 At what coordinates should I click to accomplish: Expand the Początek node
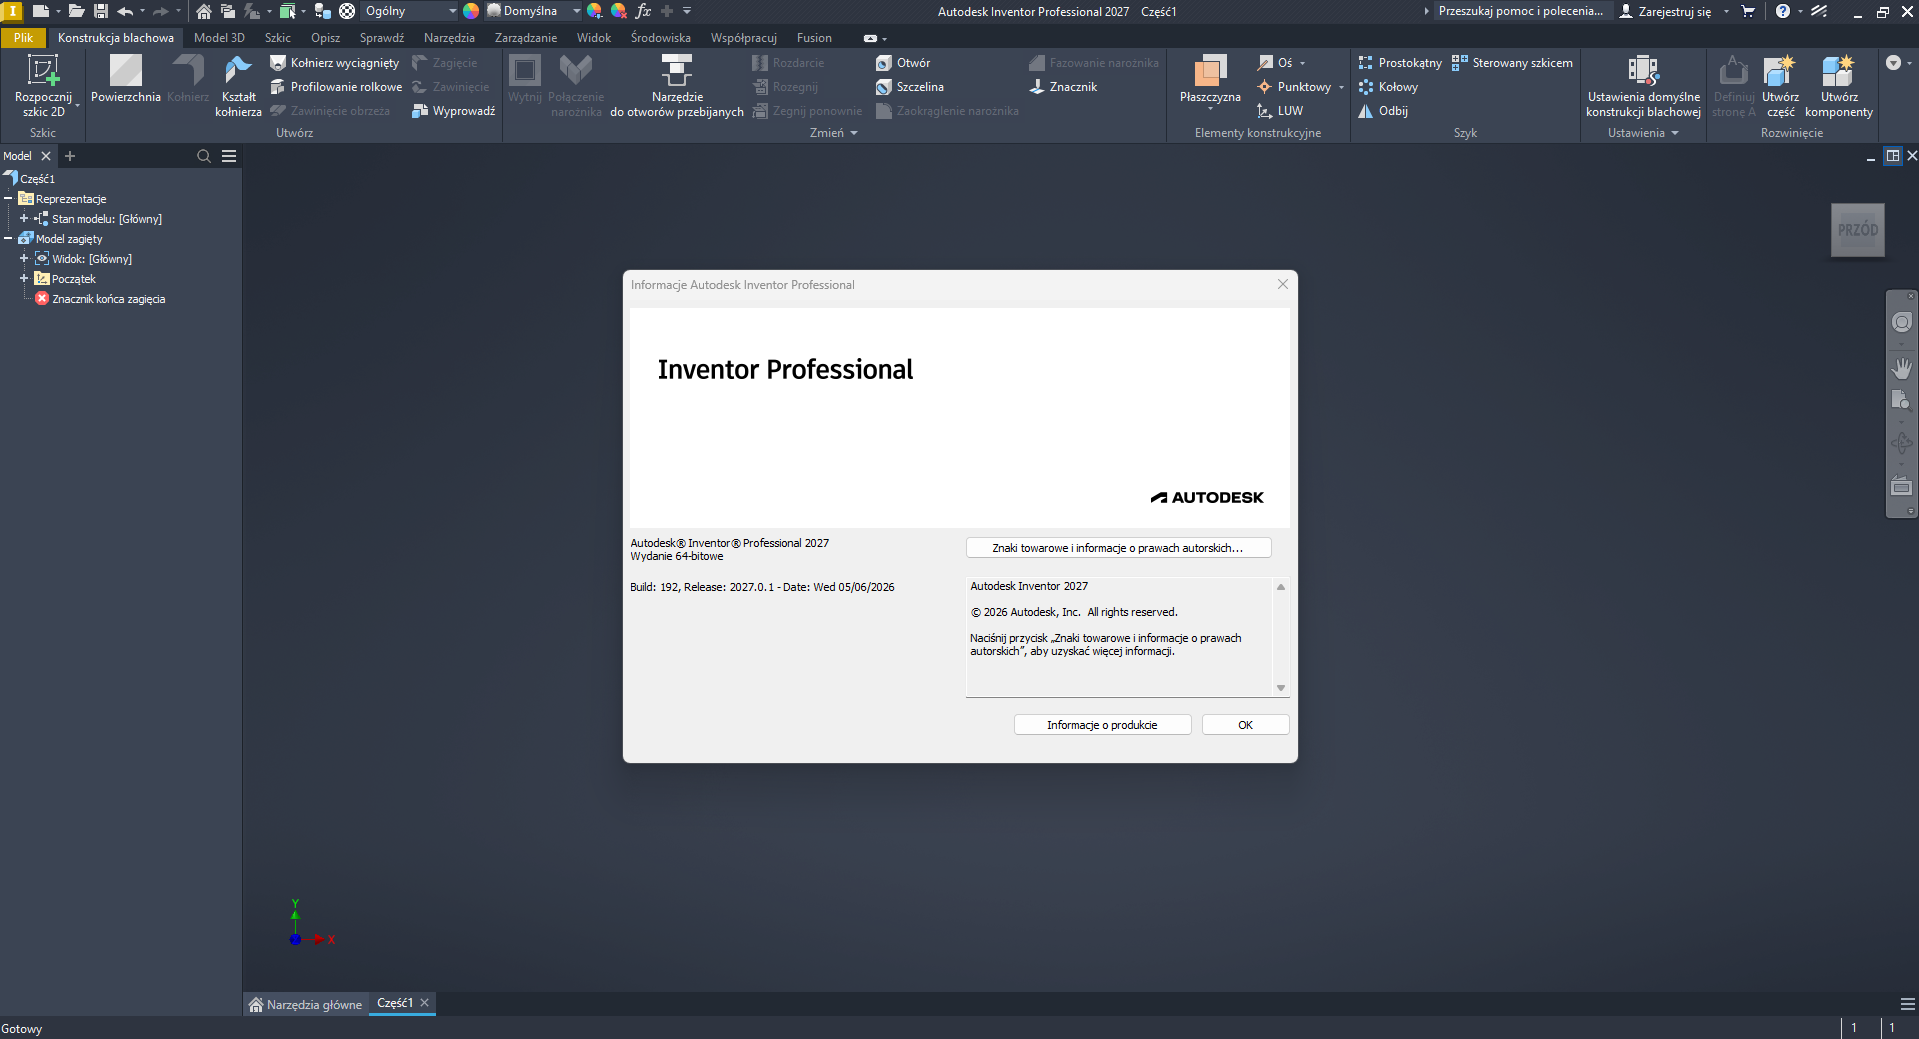pyautogui.click(x=24, y=278)
